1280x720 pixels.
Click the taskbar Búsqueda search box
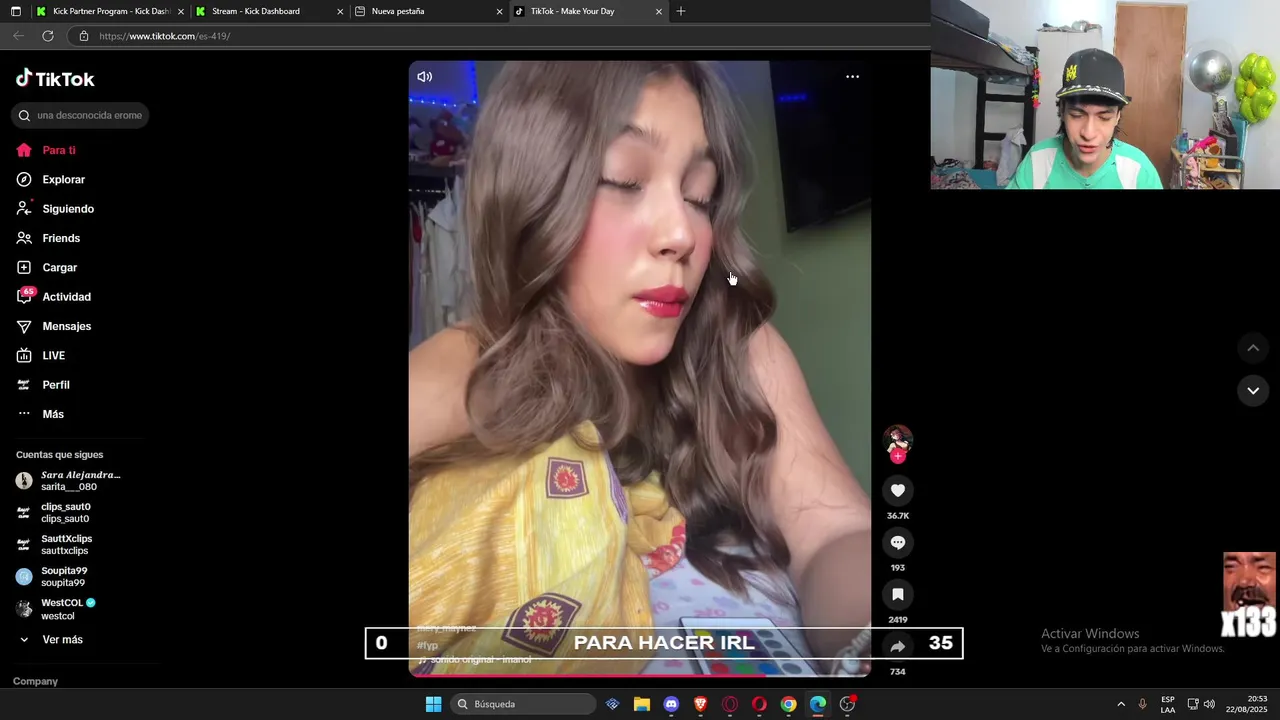point(523,704)
